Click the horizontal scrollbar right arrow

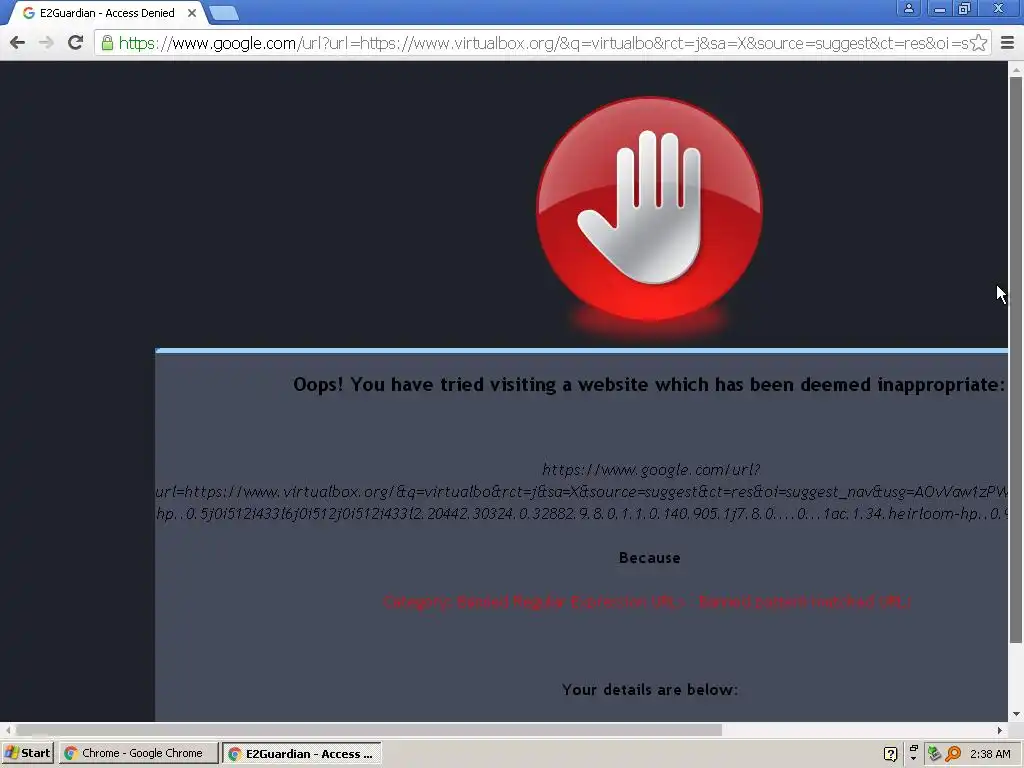tap(999, 730)
